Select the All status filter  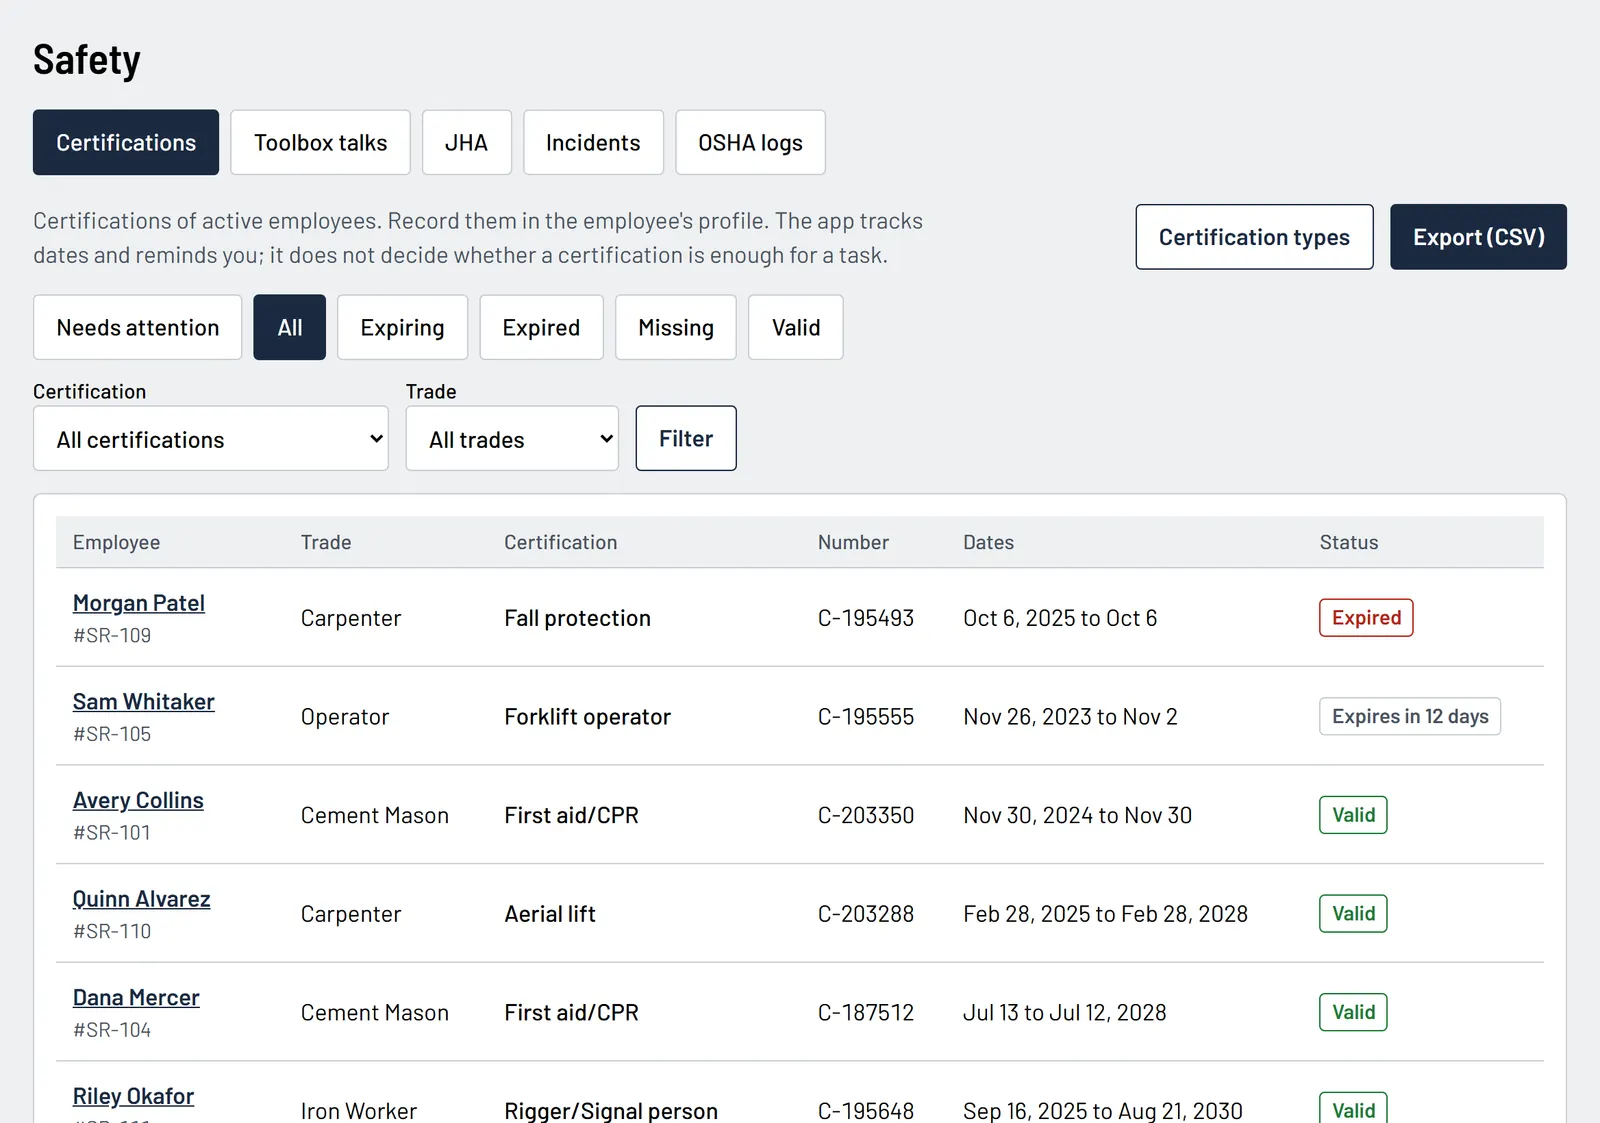(x=290, y=327)
